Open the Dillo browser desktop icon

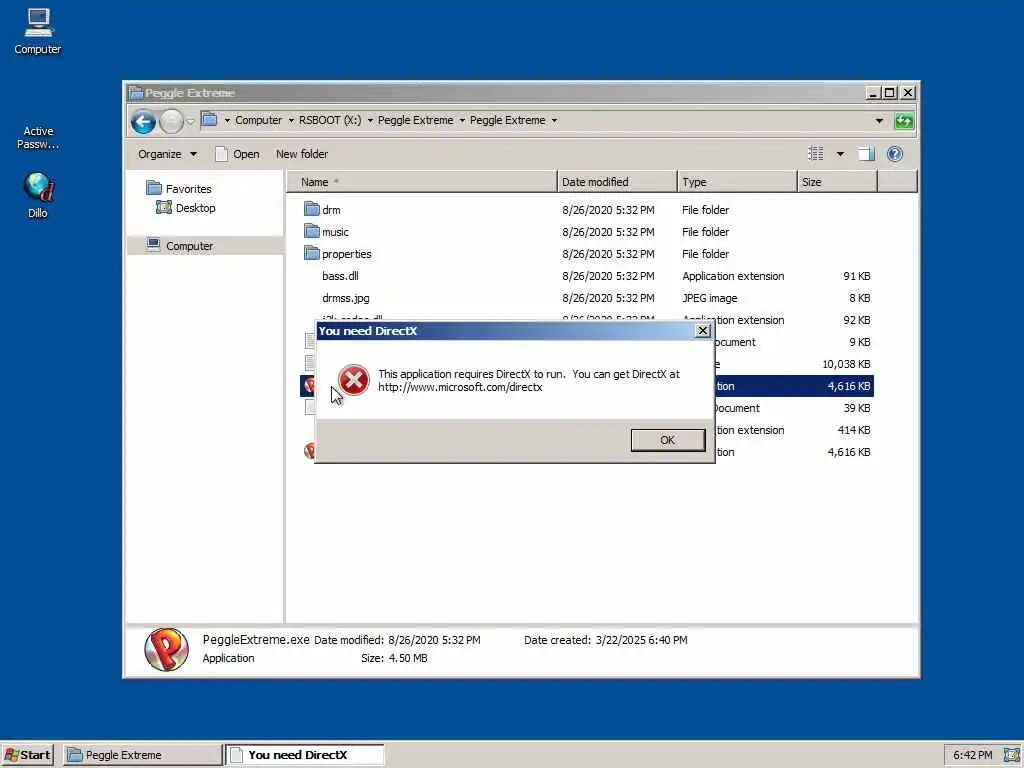click(x=38, y=195)
